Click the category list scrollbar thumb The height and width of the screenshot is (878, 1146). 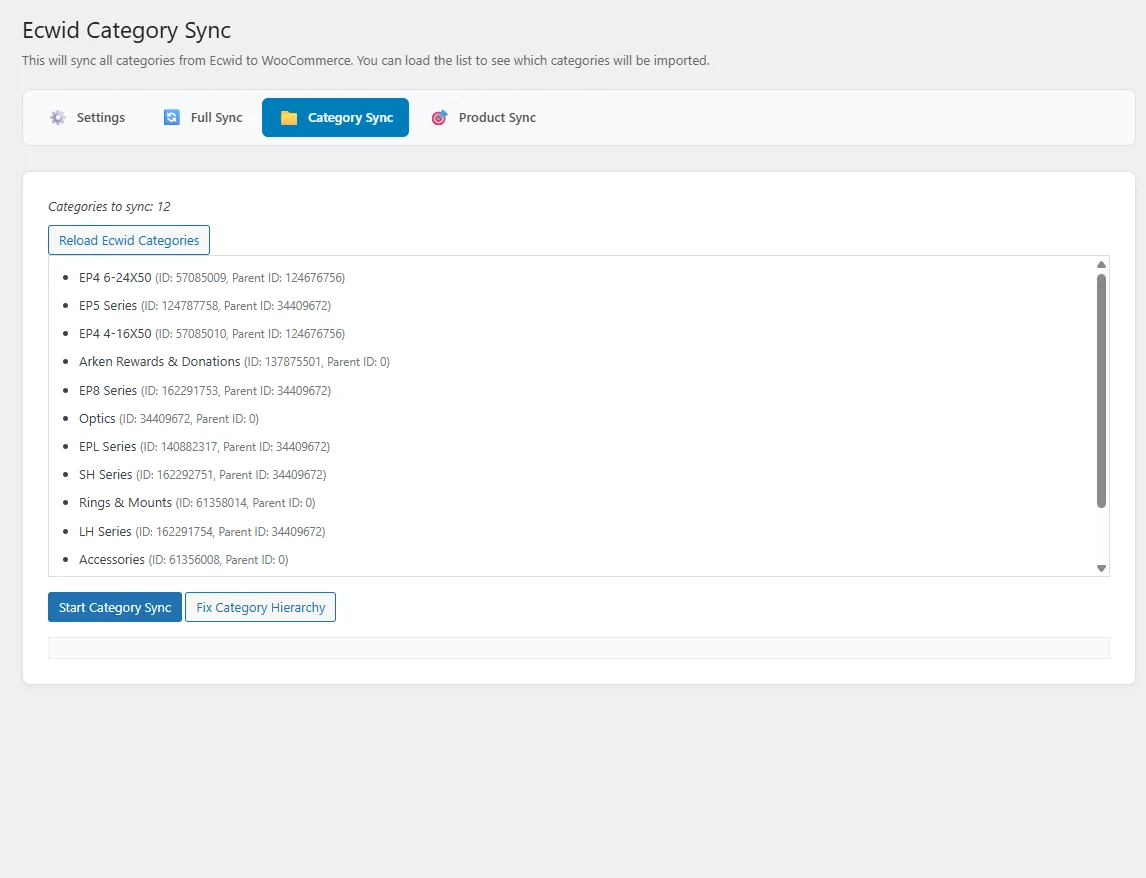pyautogui.click(x=1101, y=390)
